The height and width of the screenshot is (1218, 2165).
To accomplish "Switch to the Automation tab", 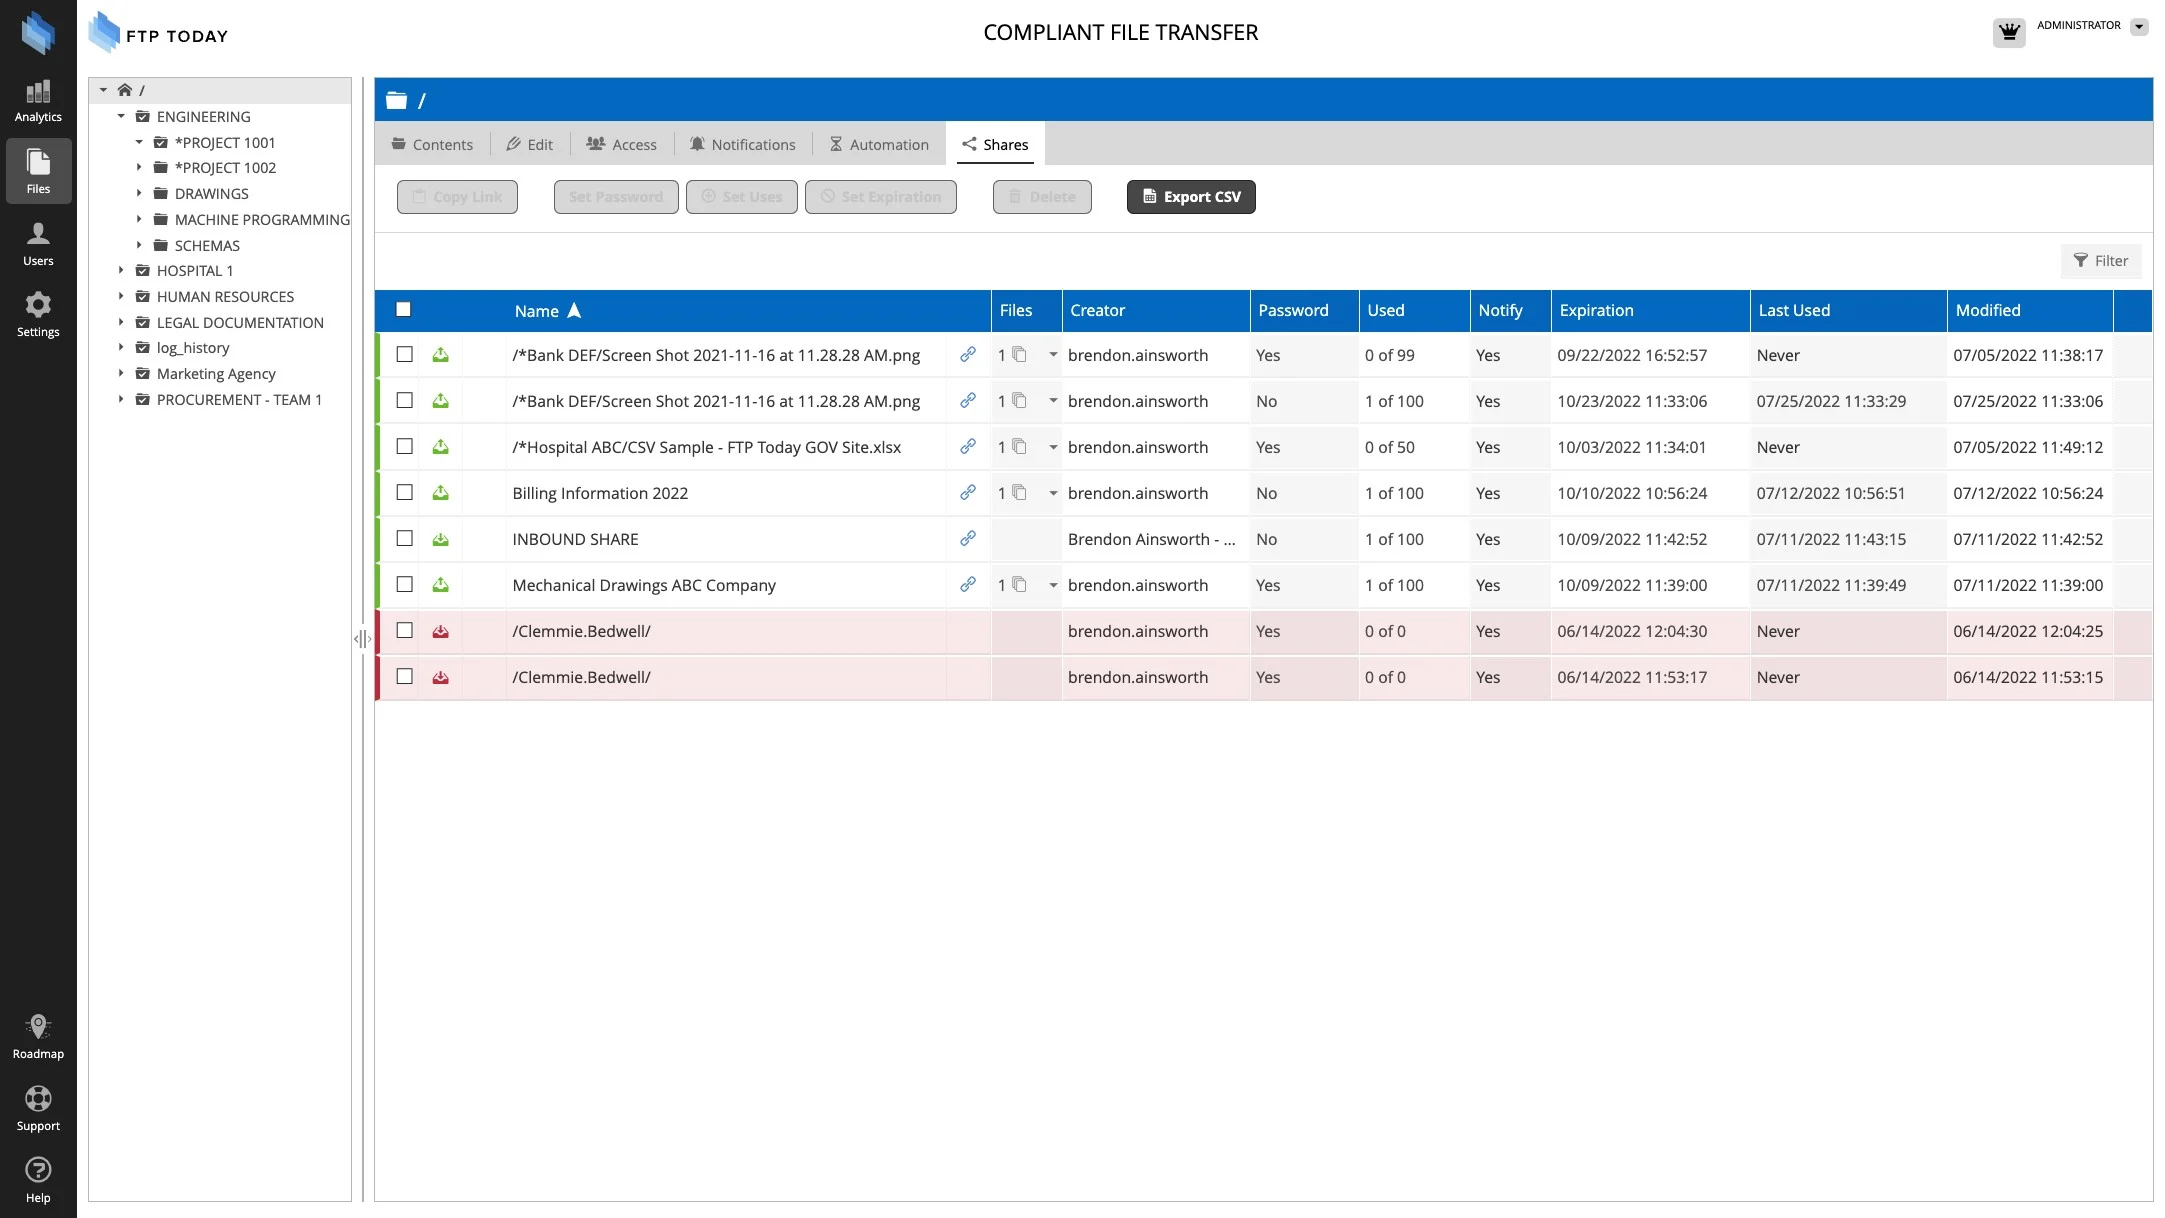I will tap(878, 145).
